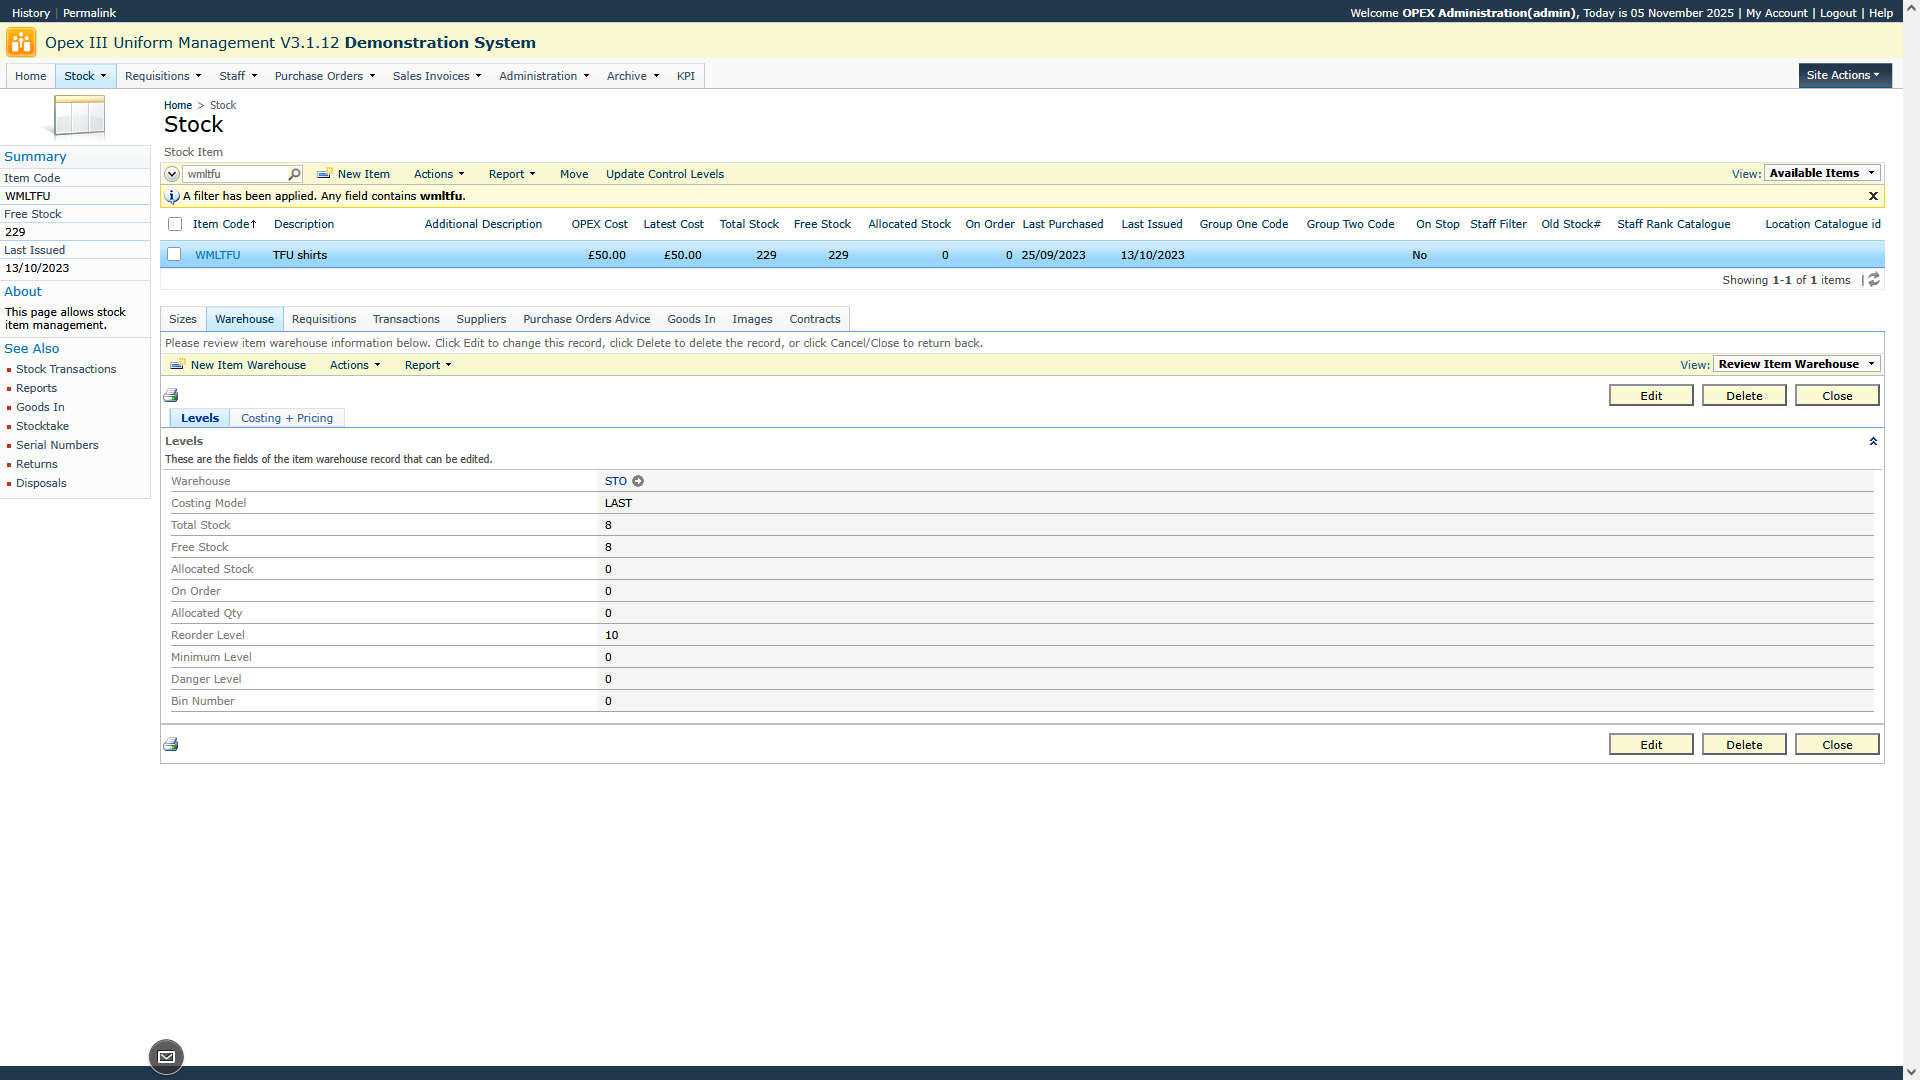Dismiss the filter notice with the X

point(1873,196)
